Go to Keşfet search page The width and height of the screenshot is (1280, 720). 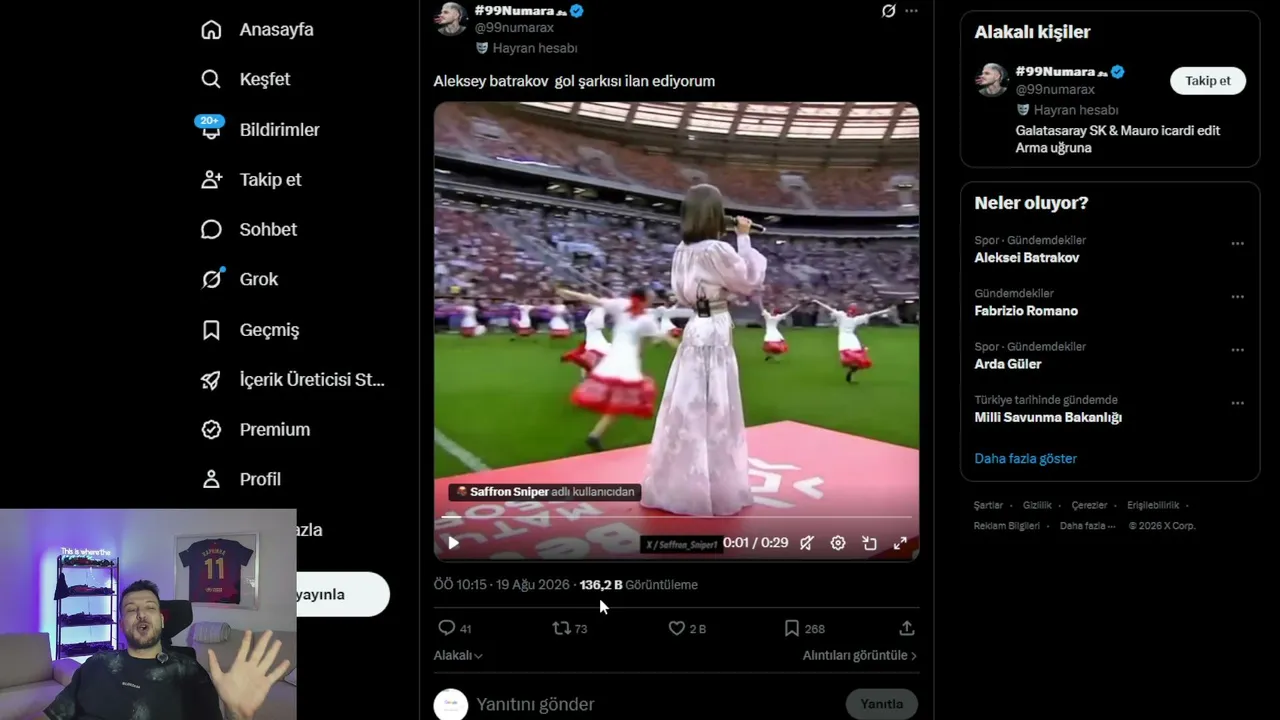click(245, 79)
